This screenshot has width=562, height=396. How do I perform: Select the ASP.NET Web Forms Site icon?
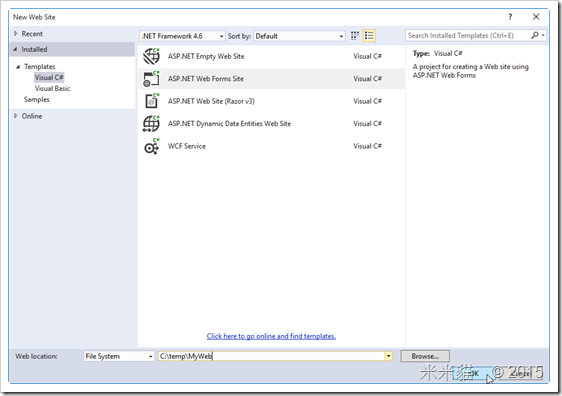(x=151, y=78)
